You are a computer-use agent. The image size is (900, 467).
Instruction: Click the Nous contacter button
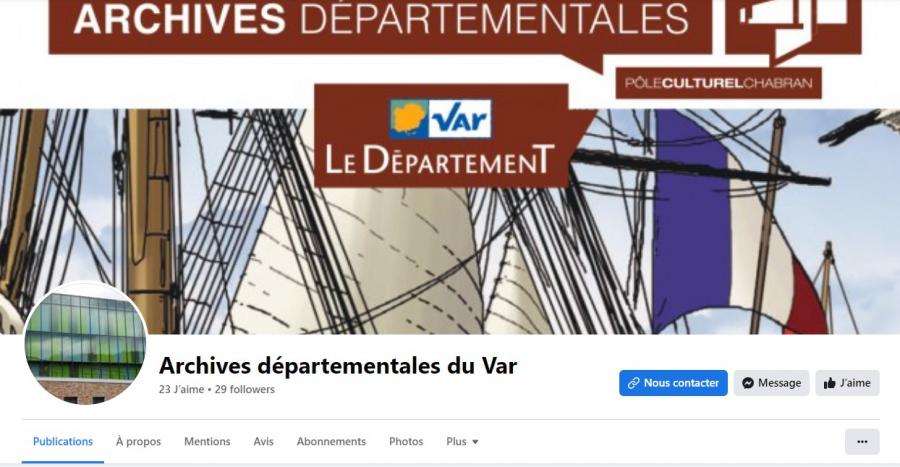click(673, 383)
